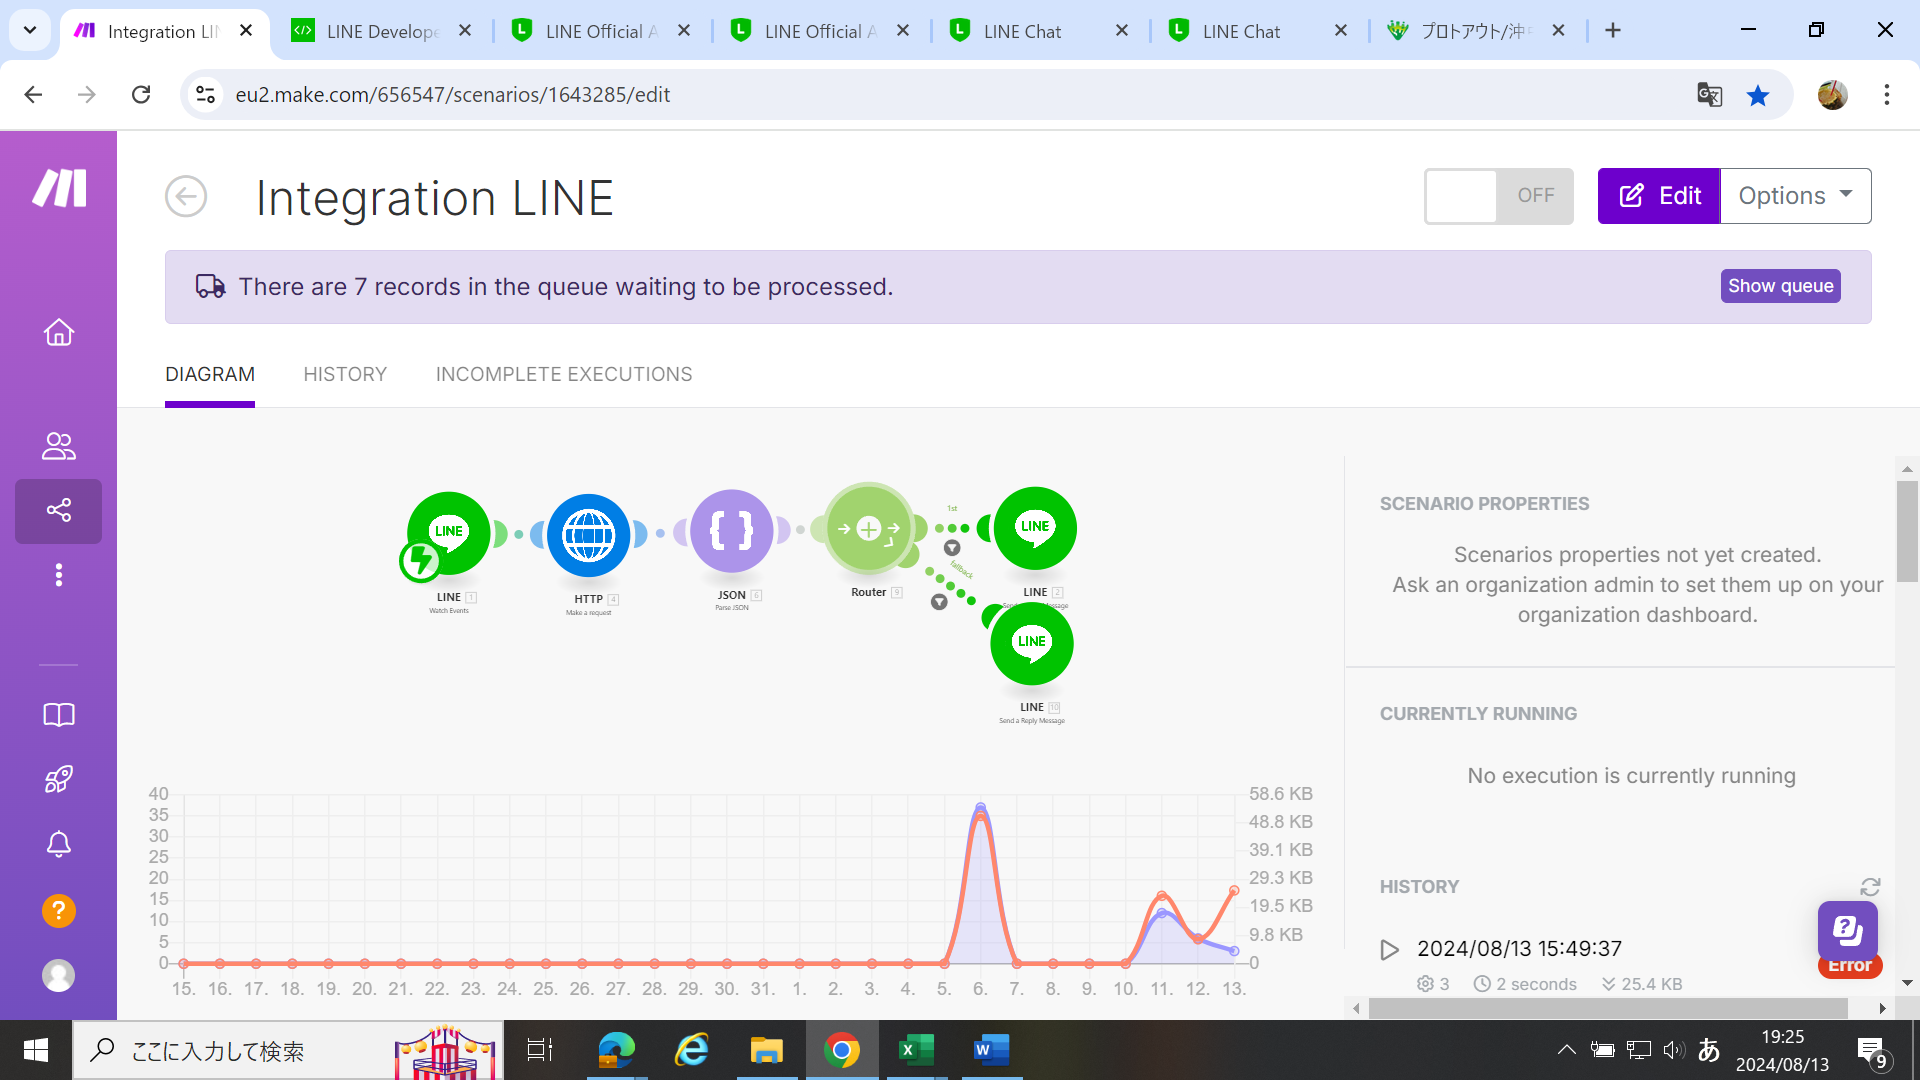Viewport: 1920px width, 1080px height.
Task: Open the Team sidebar icon
Action: click(x=58, y=446)
